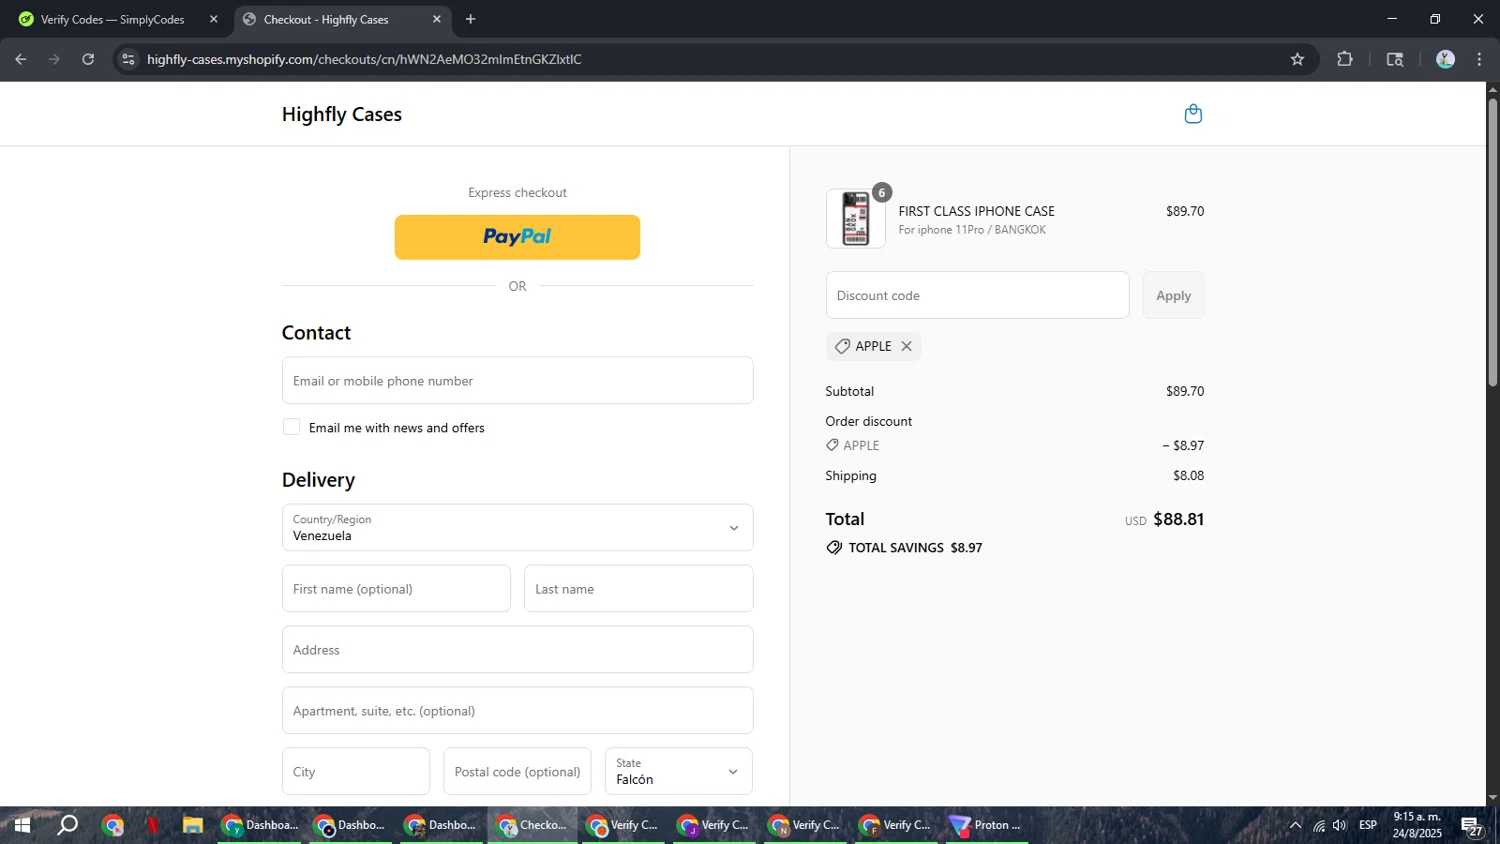Open the taskbar clock and date

[x=1417, y=825]
